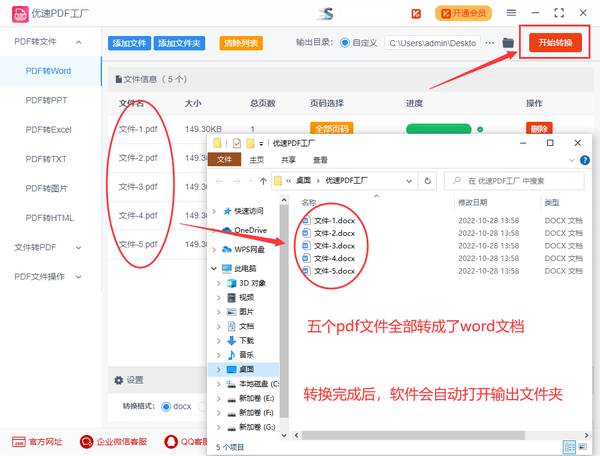This screenshot has height=456, width=600.
Task: Click the 添加文件夹 button
Action: [x=179, y=43]
